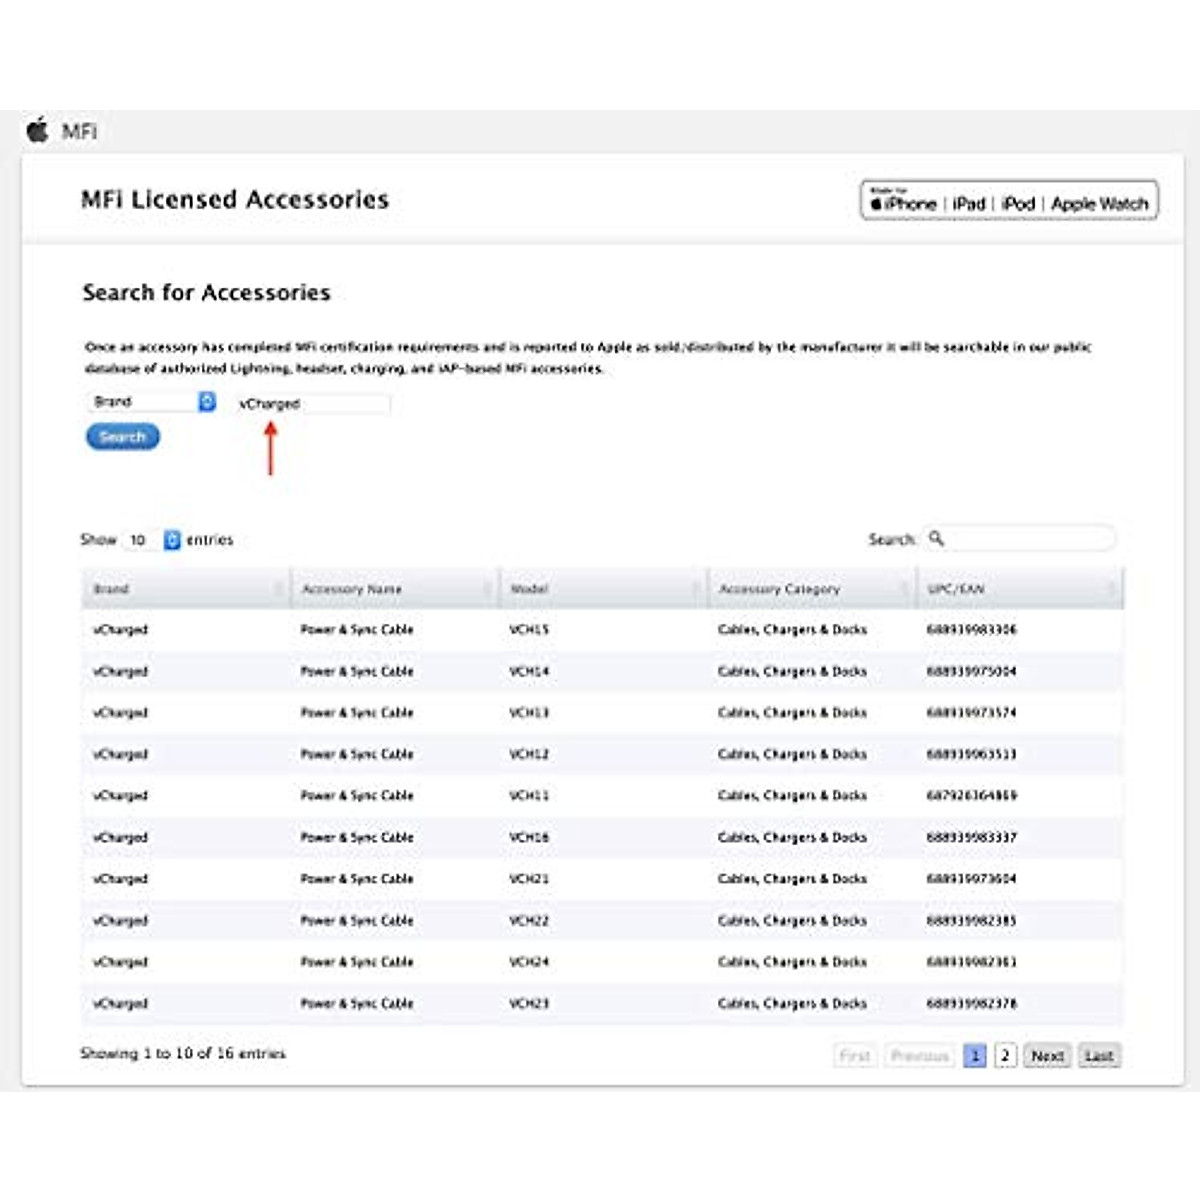Sort table by UPC/EAN column

click(956, 590)
